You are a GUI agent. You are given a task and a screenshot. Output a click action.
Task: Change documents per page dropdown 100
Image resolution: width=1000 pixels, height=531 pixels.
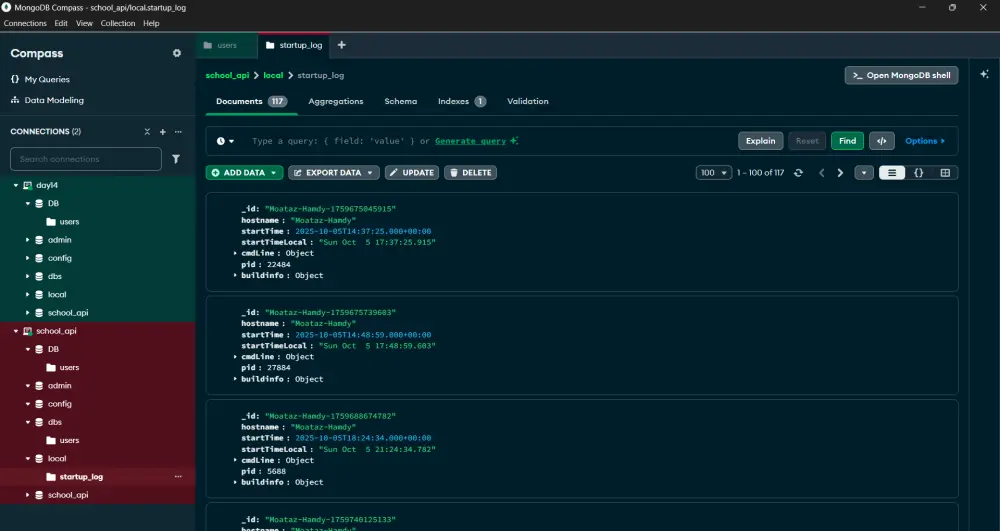(714, 173)
